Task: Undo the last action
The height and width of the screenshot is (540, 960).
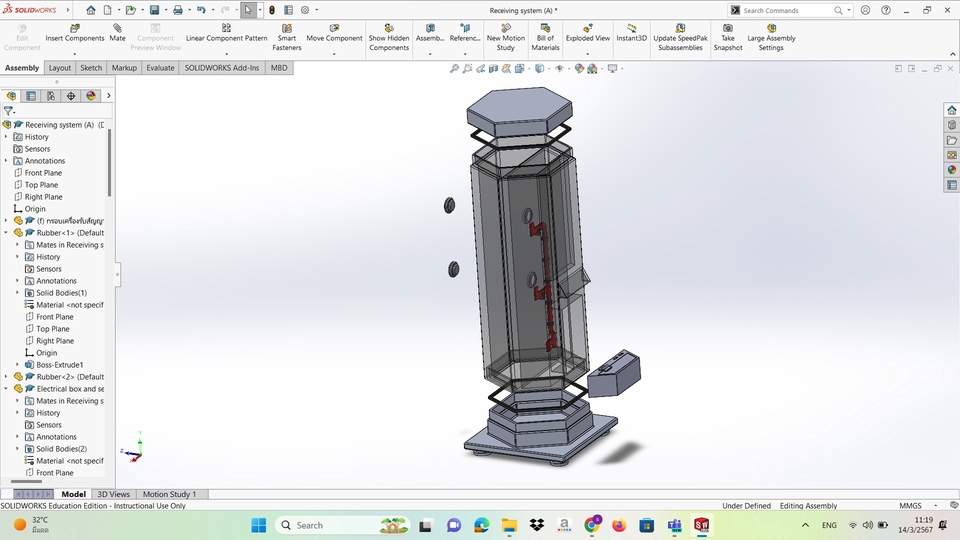Action: pyautogui.click(x=201, y=10)
